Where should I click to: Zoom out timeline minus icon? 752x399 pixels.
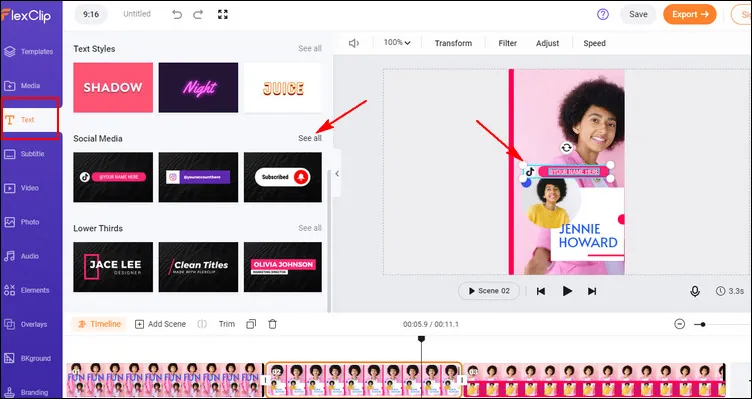point(680,324)
